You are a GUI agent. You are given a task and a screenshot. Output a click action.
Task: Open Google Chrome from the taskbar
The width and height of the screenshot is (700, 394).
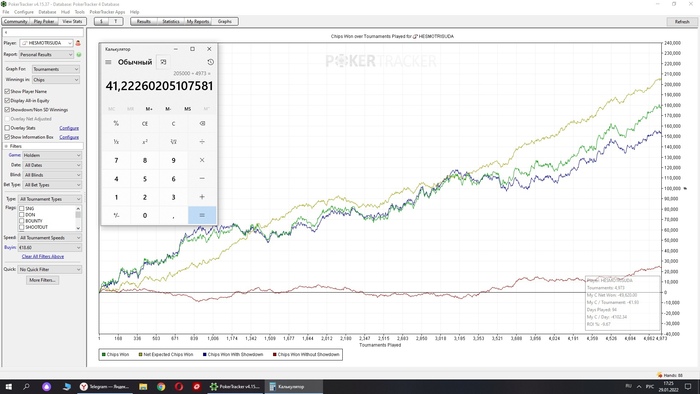coord(161,386)
